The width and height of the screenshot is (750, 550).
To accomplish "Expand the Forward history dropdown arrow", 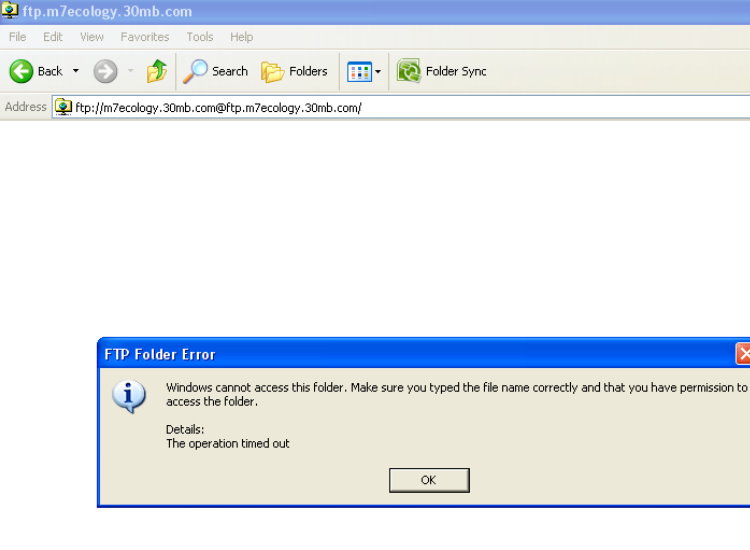I will point(130,71).
